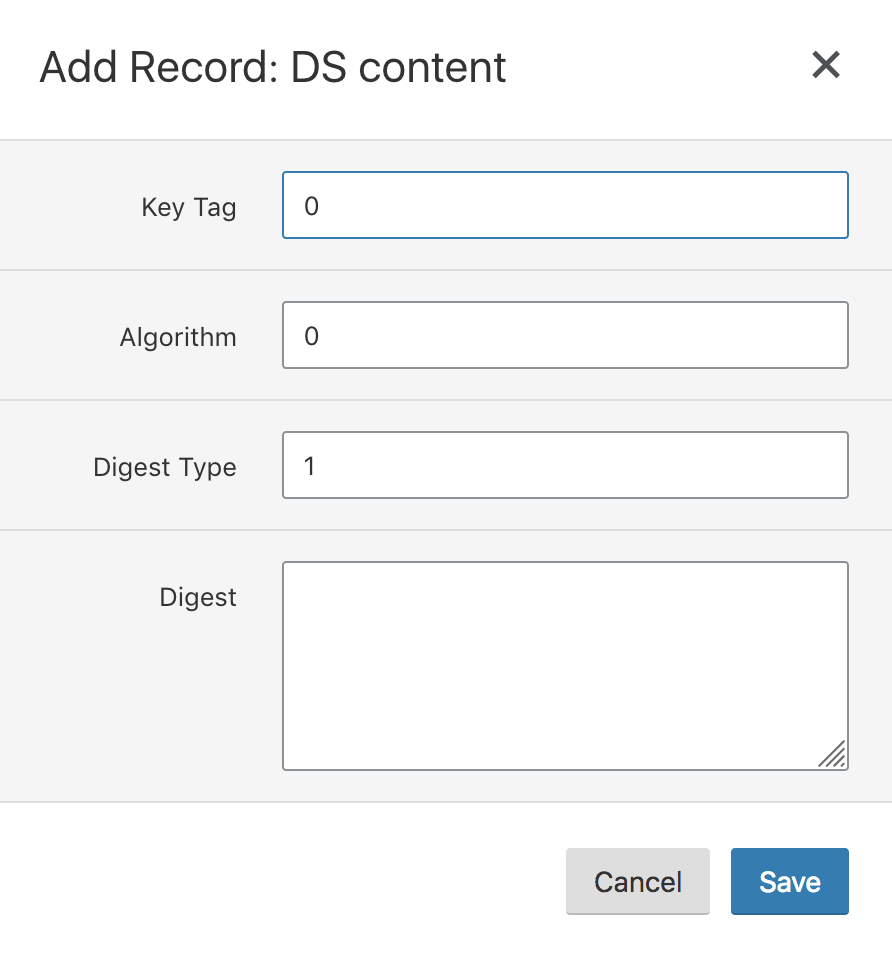Click the "Algorithm" field label
892x958 pixels.
(178, 337)
